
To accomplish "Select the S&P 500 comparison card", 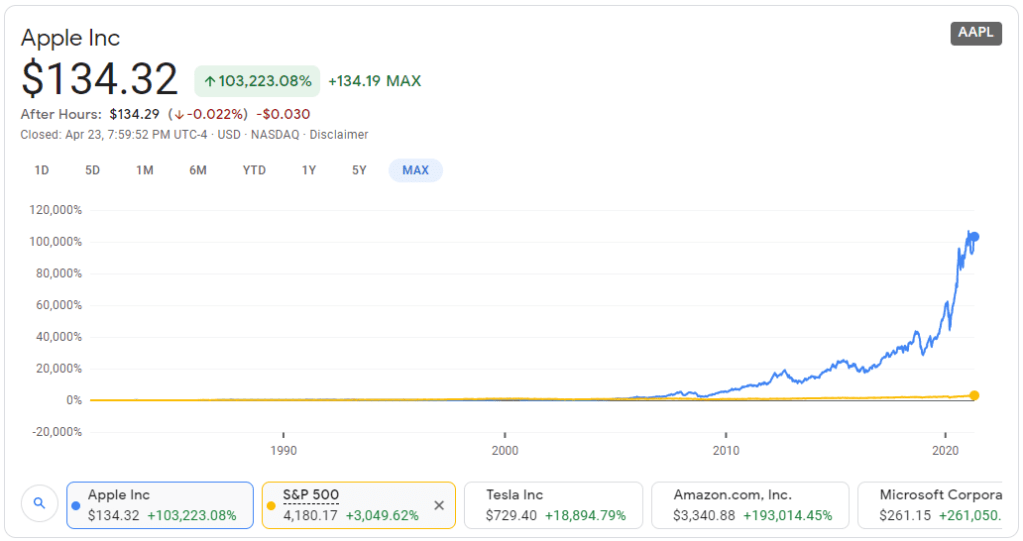I will pos(359,505).
